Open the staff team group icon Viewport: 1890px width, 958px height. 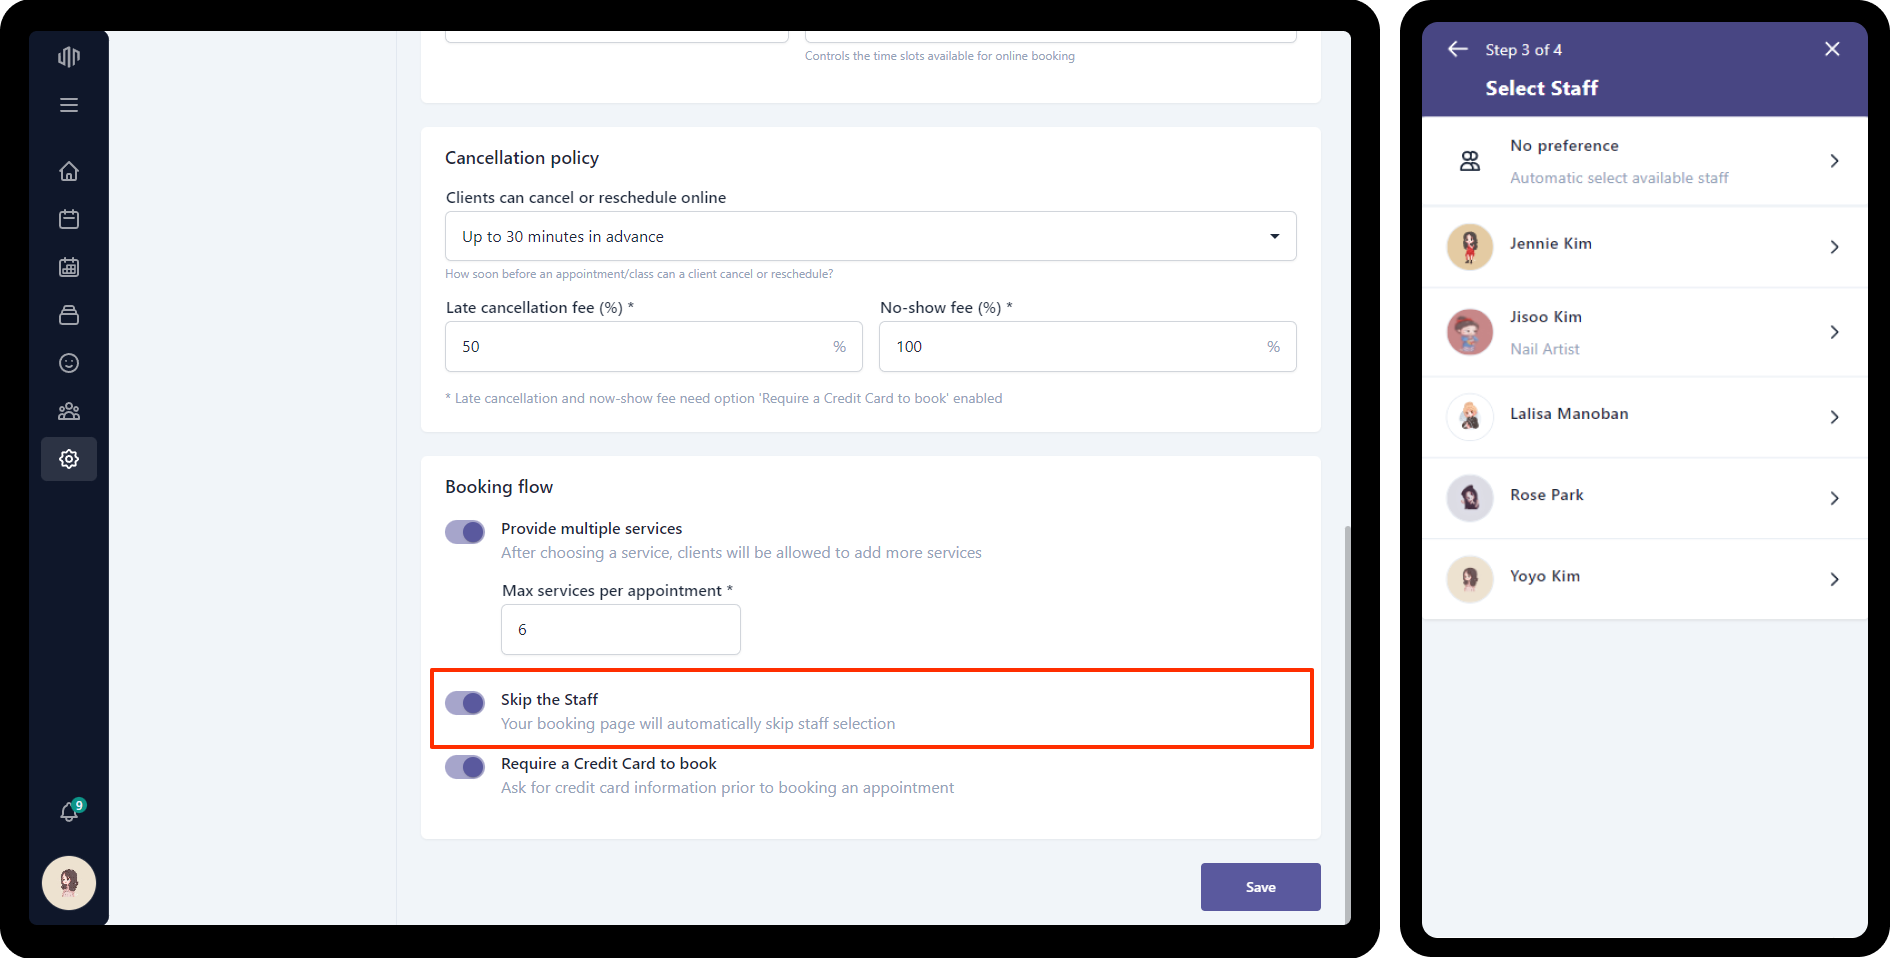point(69,411)
